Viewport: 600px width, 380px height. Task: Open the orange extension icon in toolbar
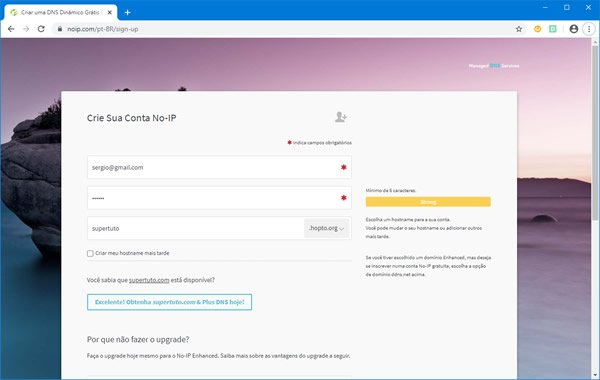point(538,29)
